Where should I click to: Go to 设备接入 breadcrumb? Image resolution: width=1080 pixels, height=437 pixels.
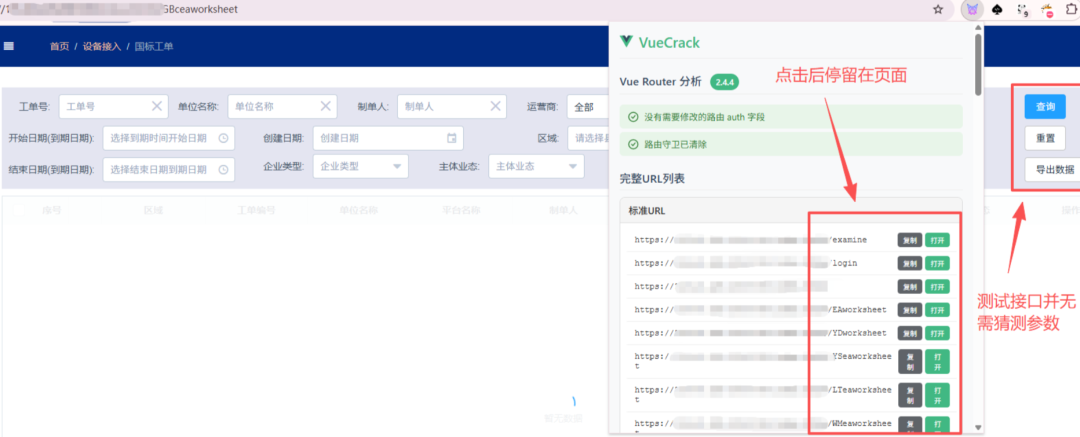(x=102, y=46)
